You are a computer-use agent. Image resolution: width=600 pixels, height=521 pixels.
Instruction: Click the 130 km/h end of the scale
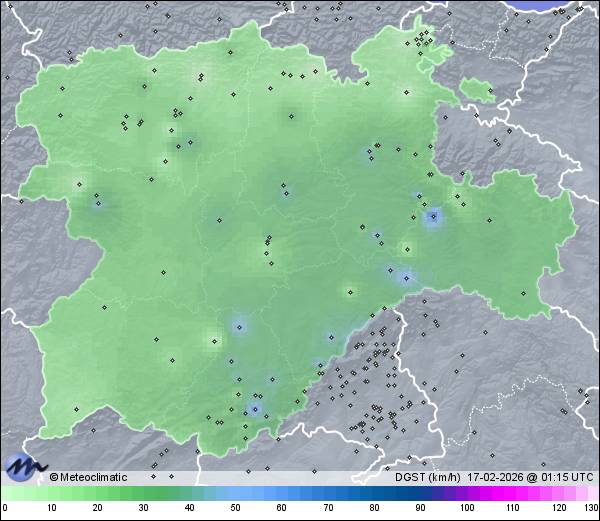(590, 508)
